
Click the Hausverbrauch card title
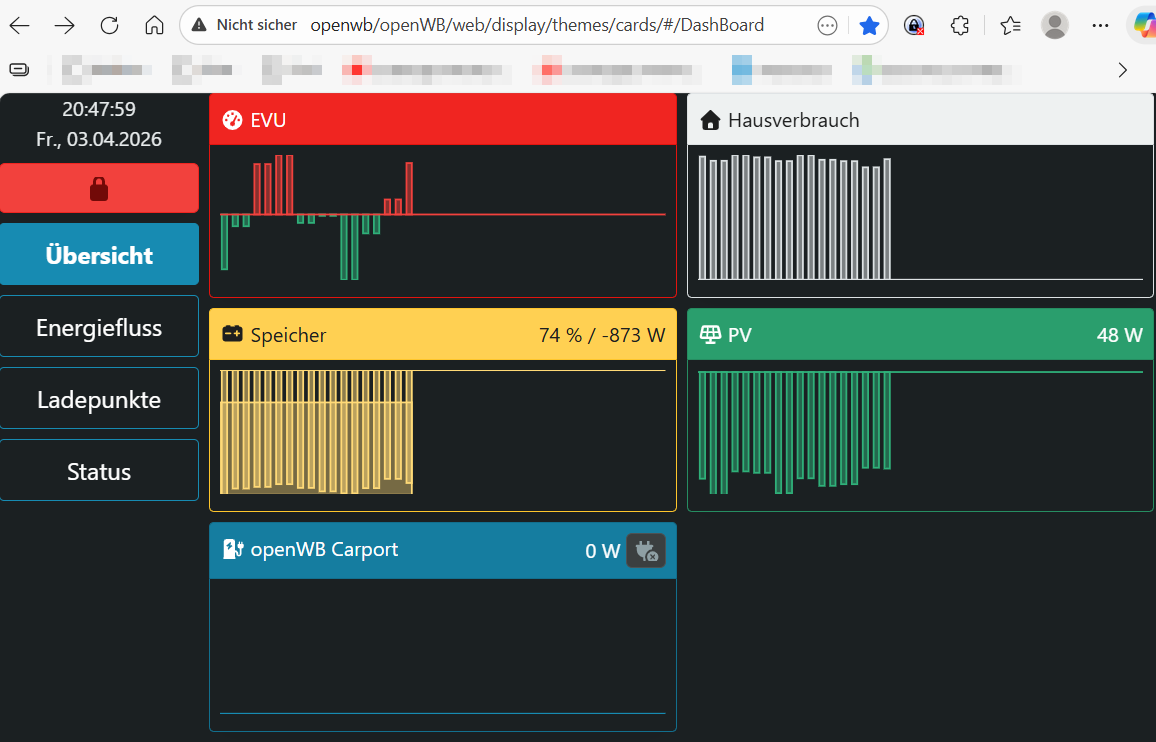793,120
